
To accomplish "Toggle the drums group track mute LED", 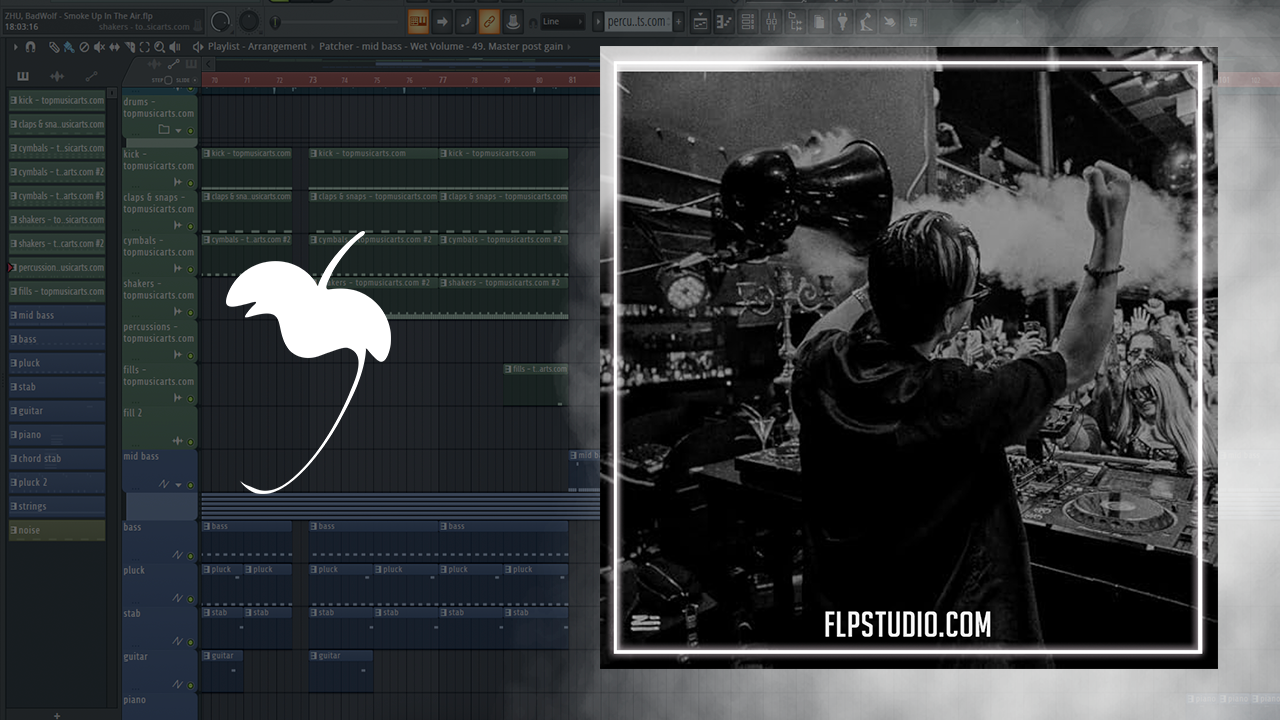I will point(190,130).
